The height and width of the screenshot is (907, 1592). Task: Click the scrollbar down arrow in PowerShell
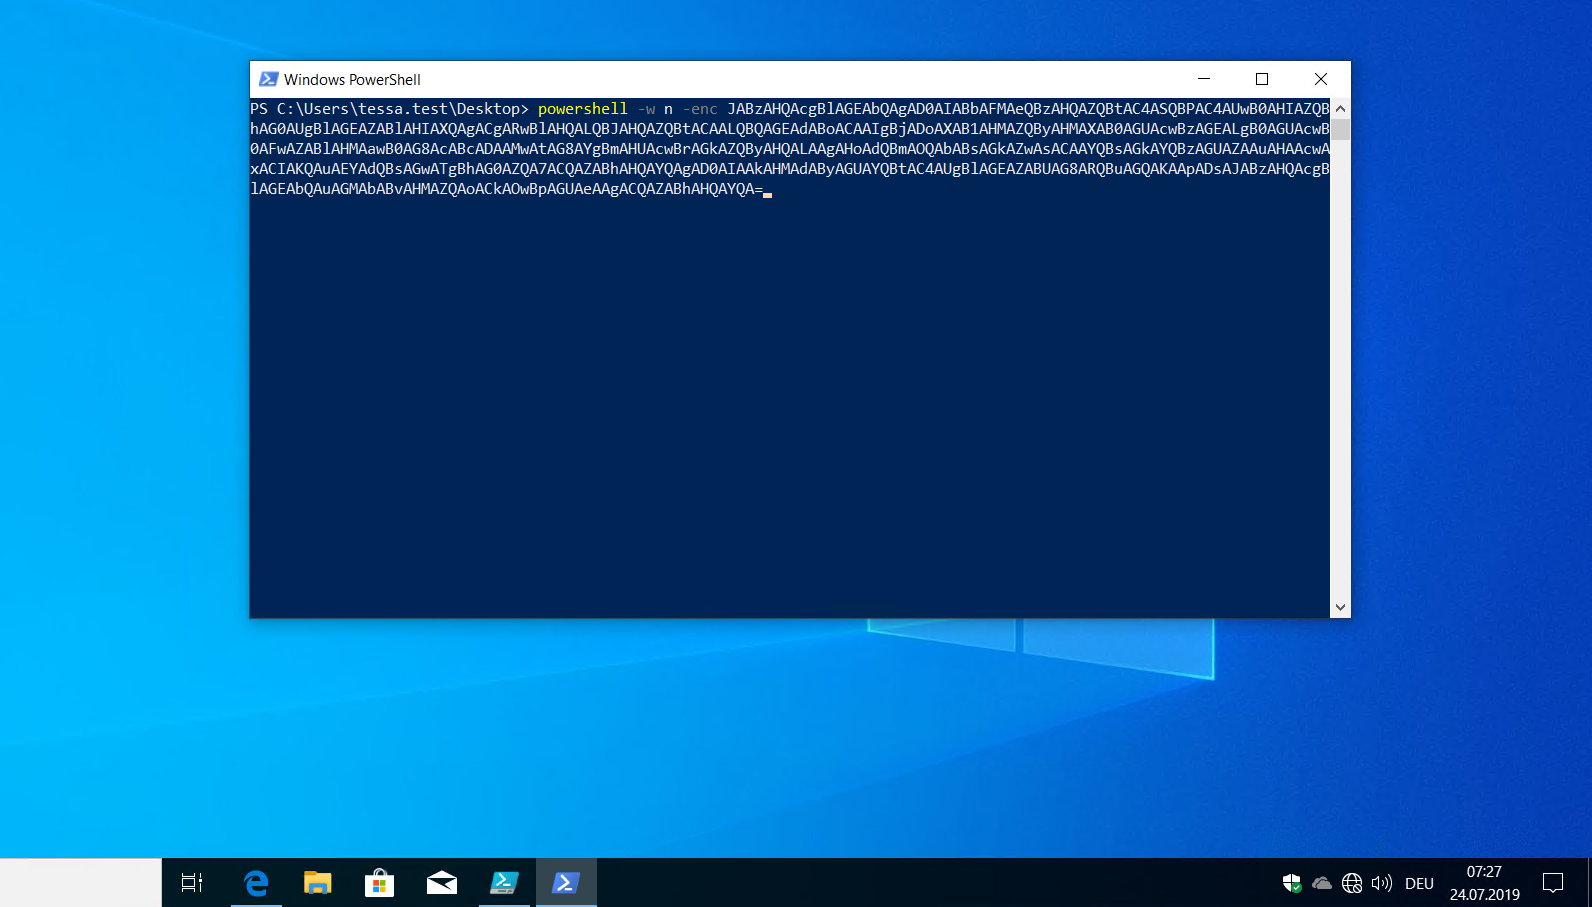(1340, 607)
